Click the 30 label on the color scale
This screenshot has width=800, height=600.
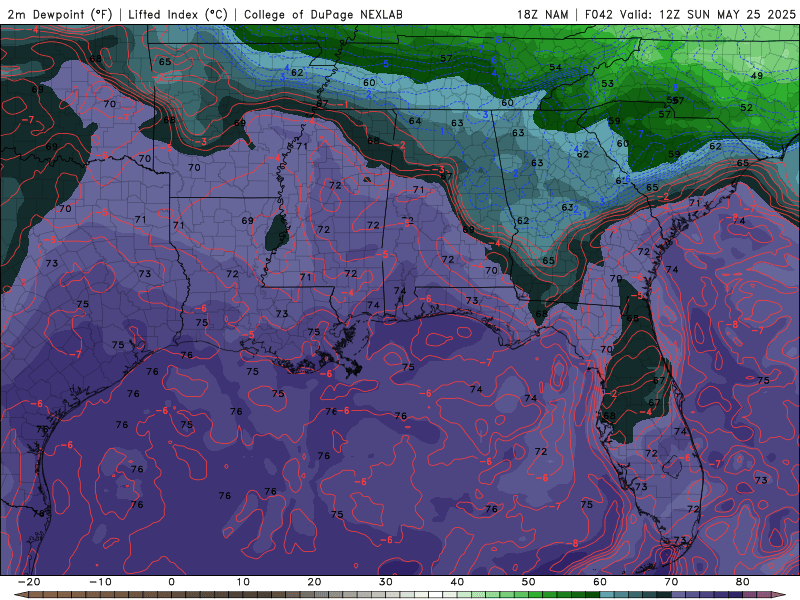[x=386, y=582]
